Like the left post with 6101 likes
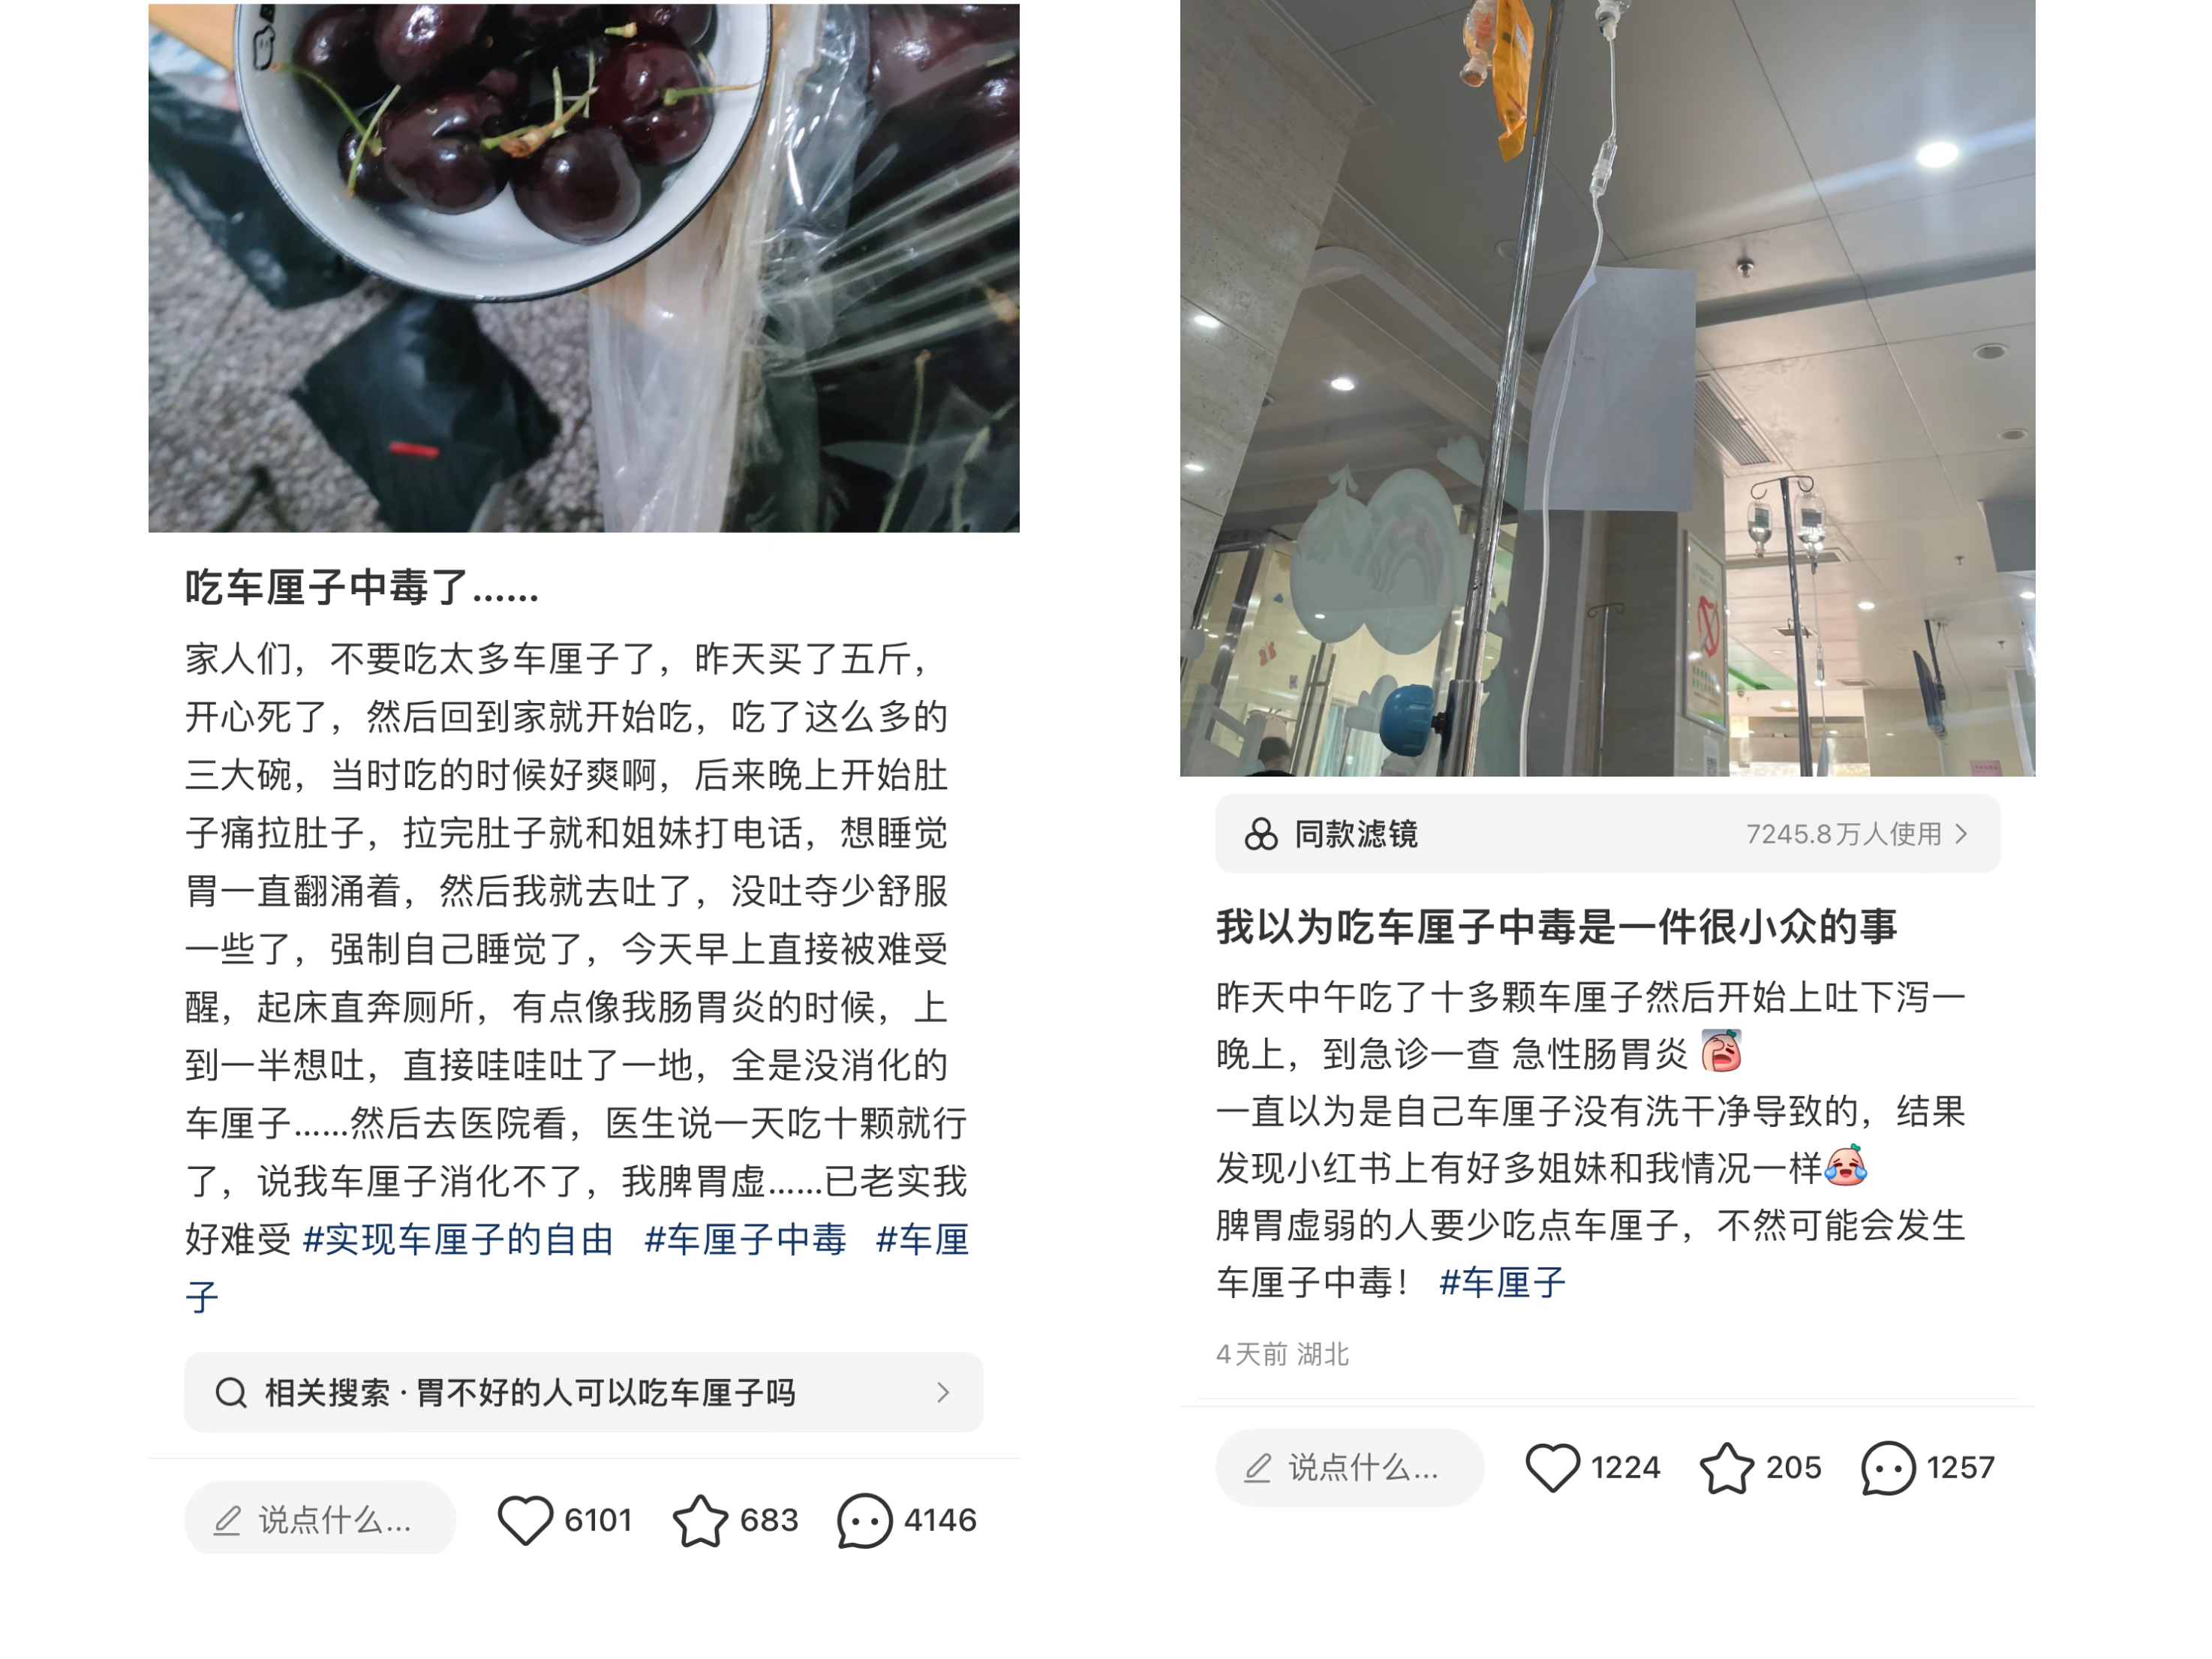The width and height of the screenshot is (2212, 1659). 525,1520
